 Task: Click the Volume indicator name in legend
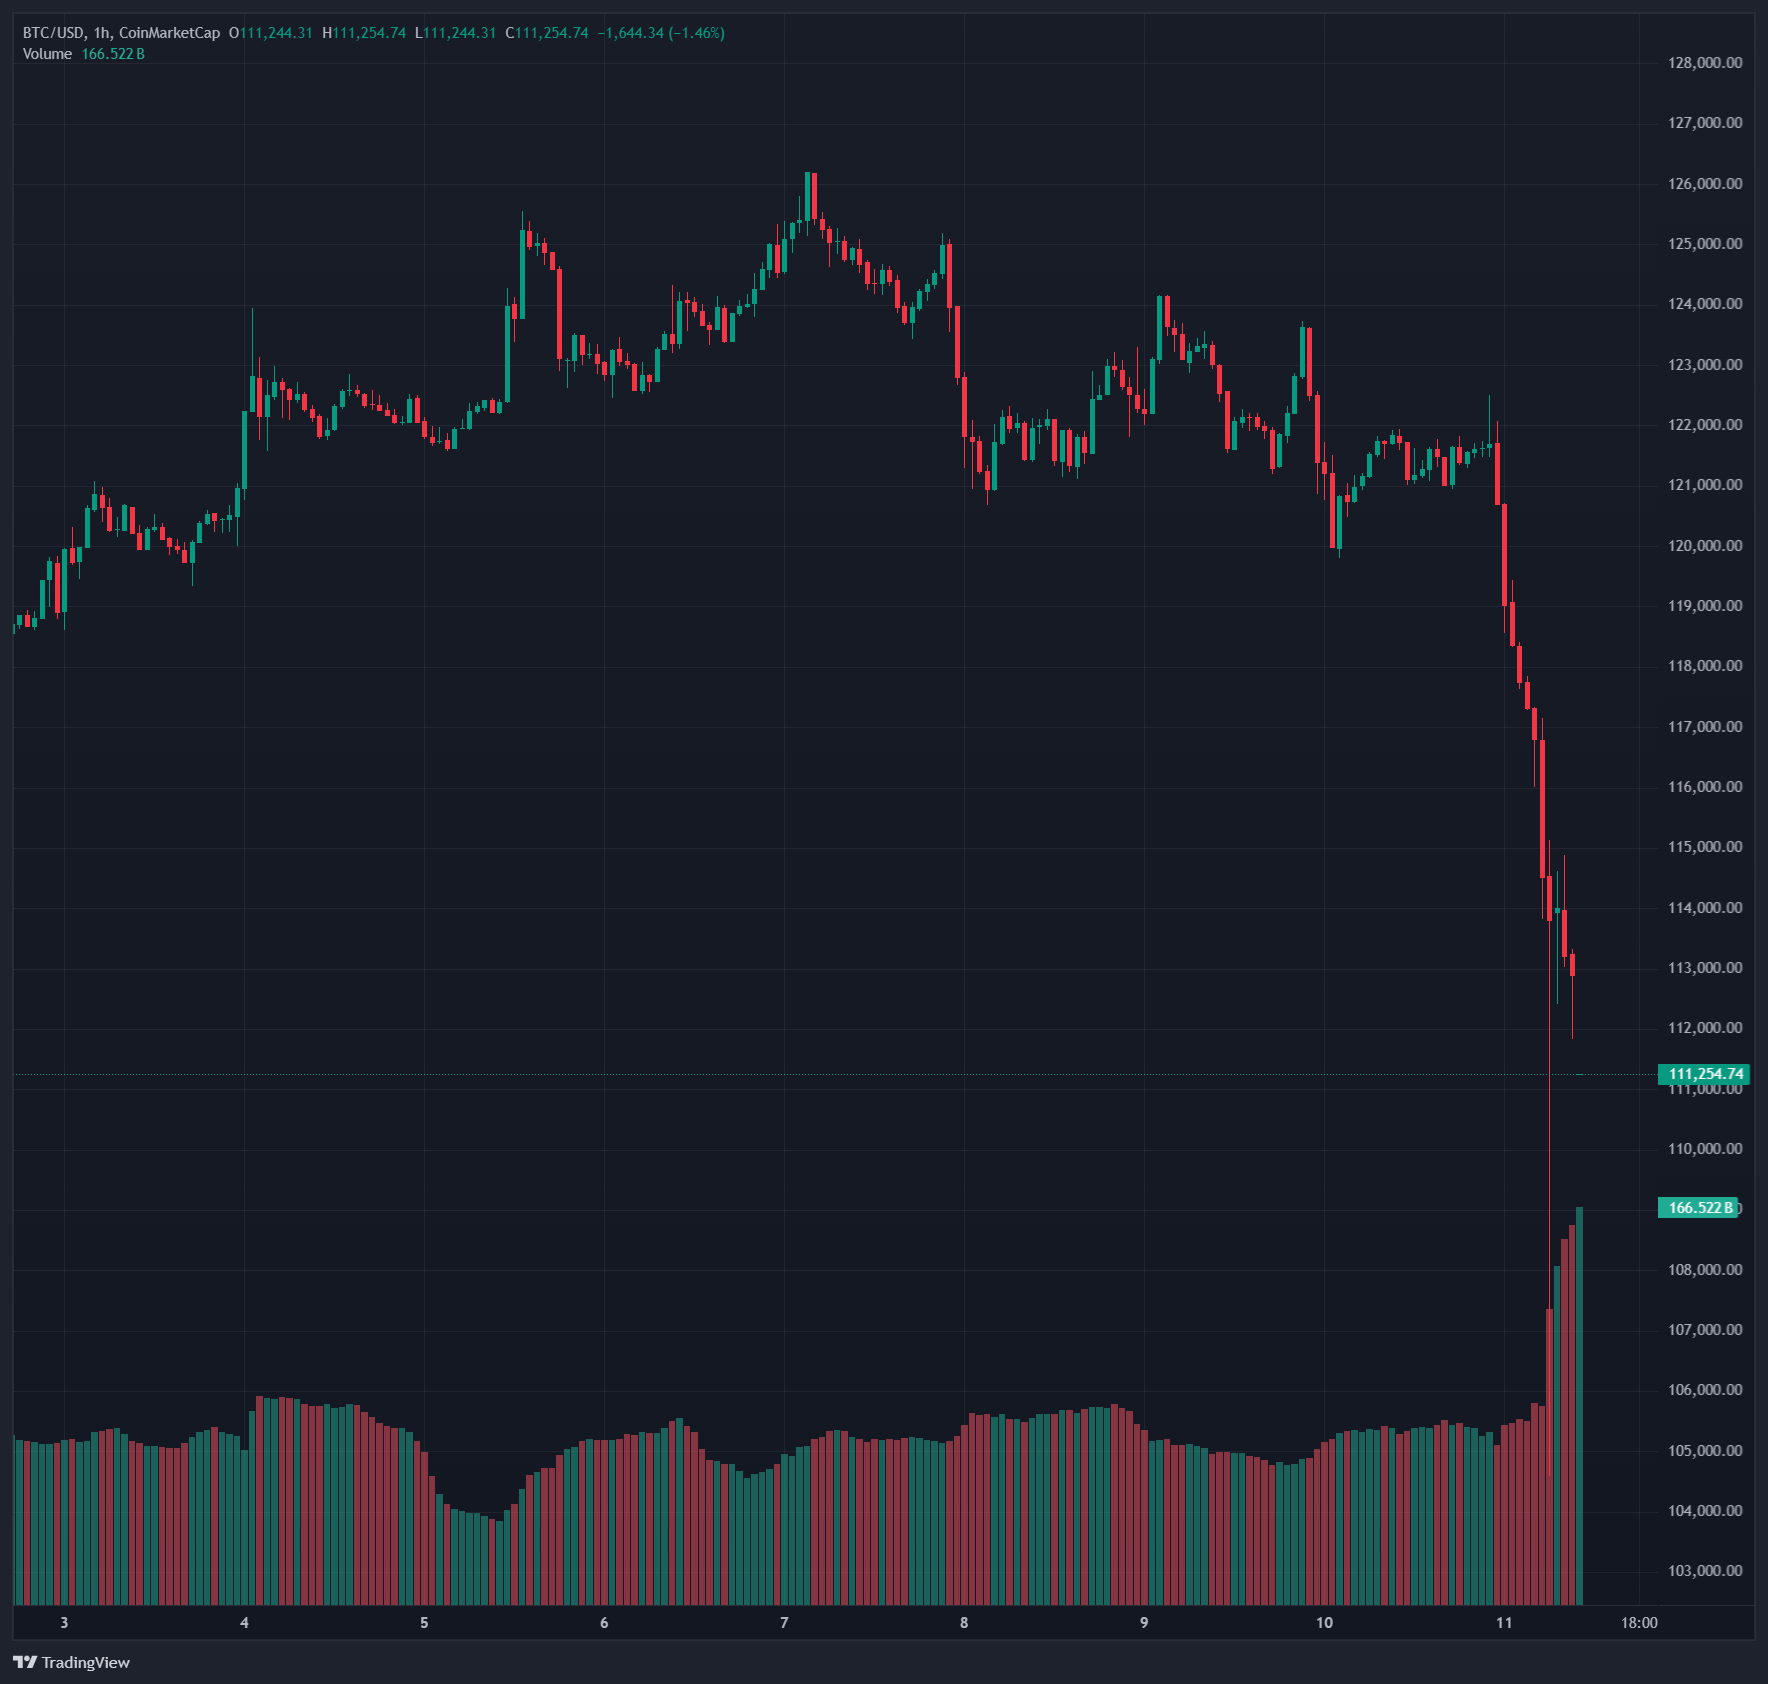tap(47, 54)
